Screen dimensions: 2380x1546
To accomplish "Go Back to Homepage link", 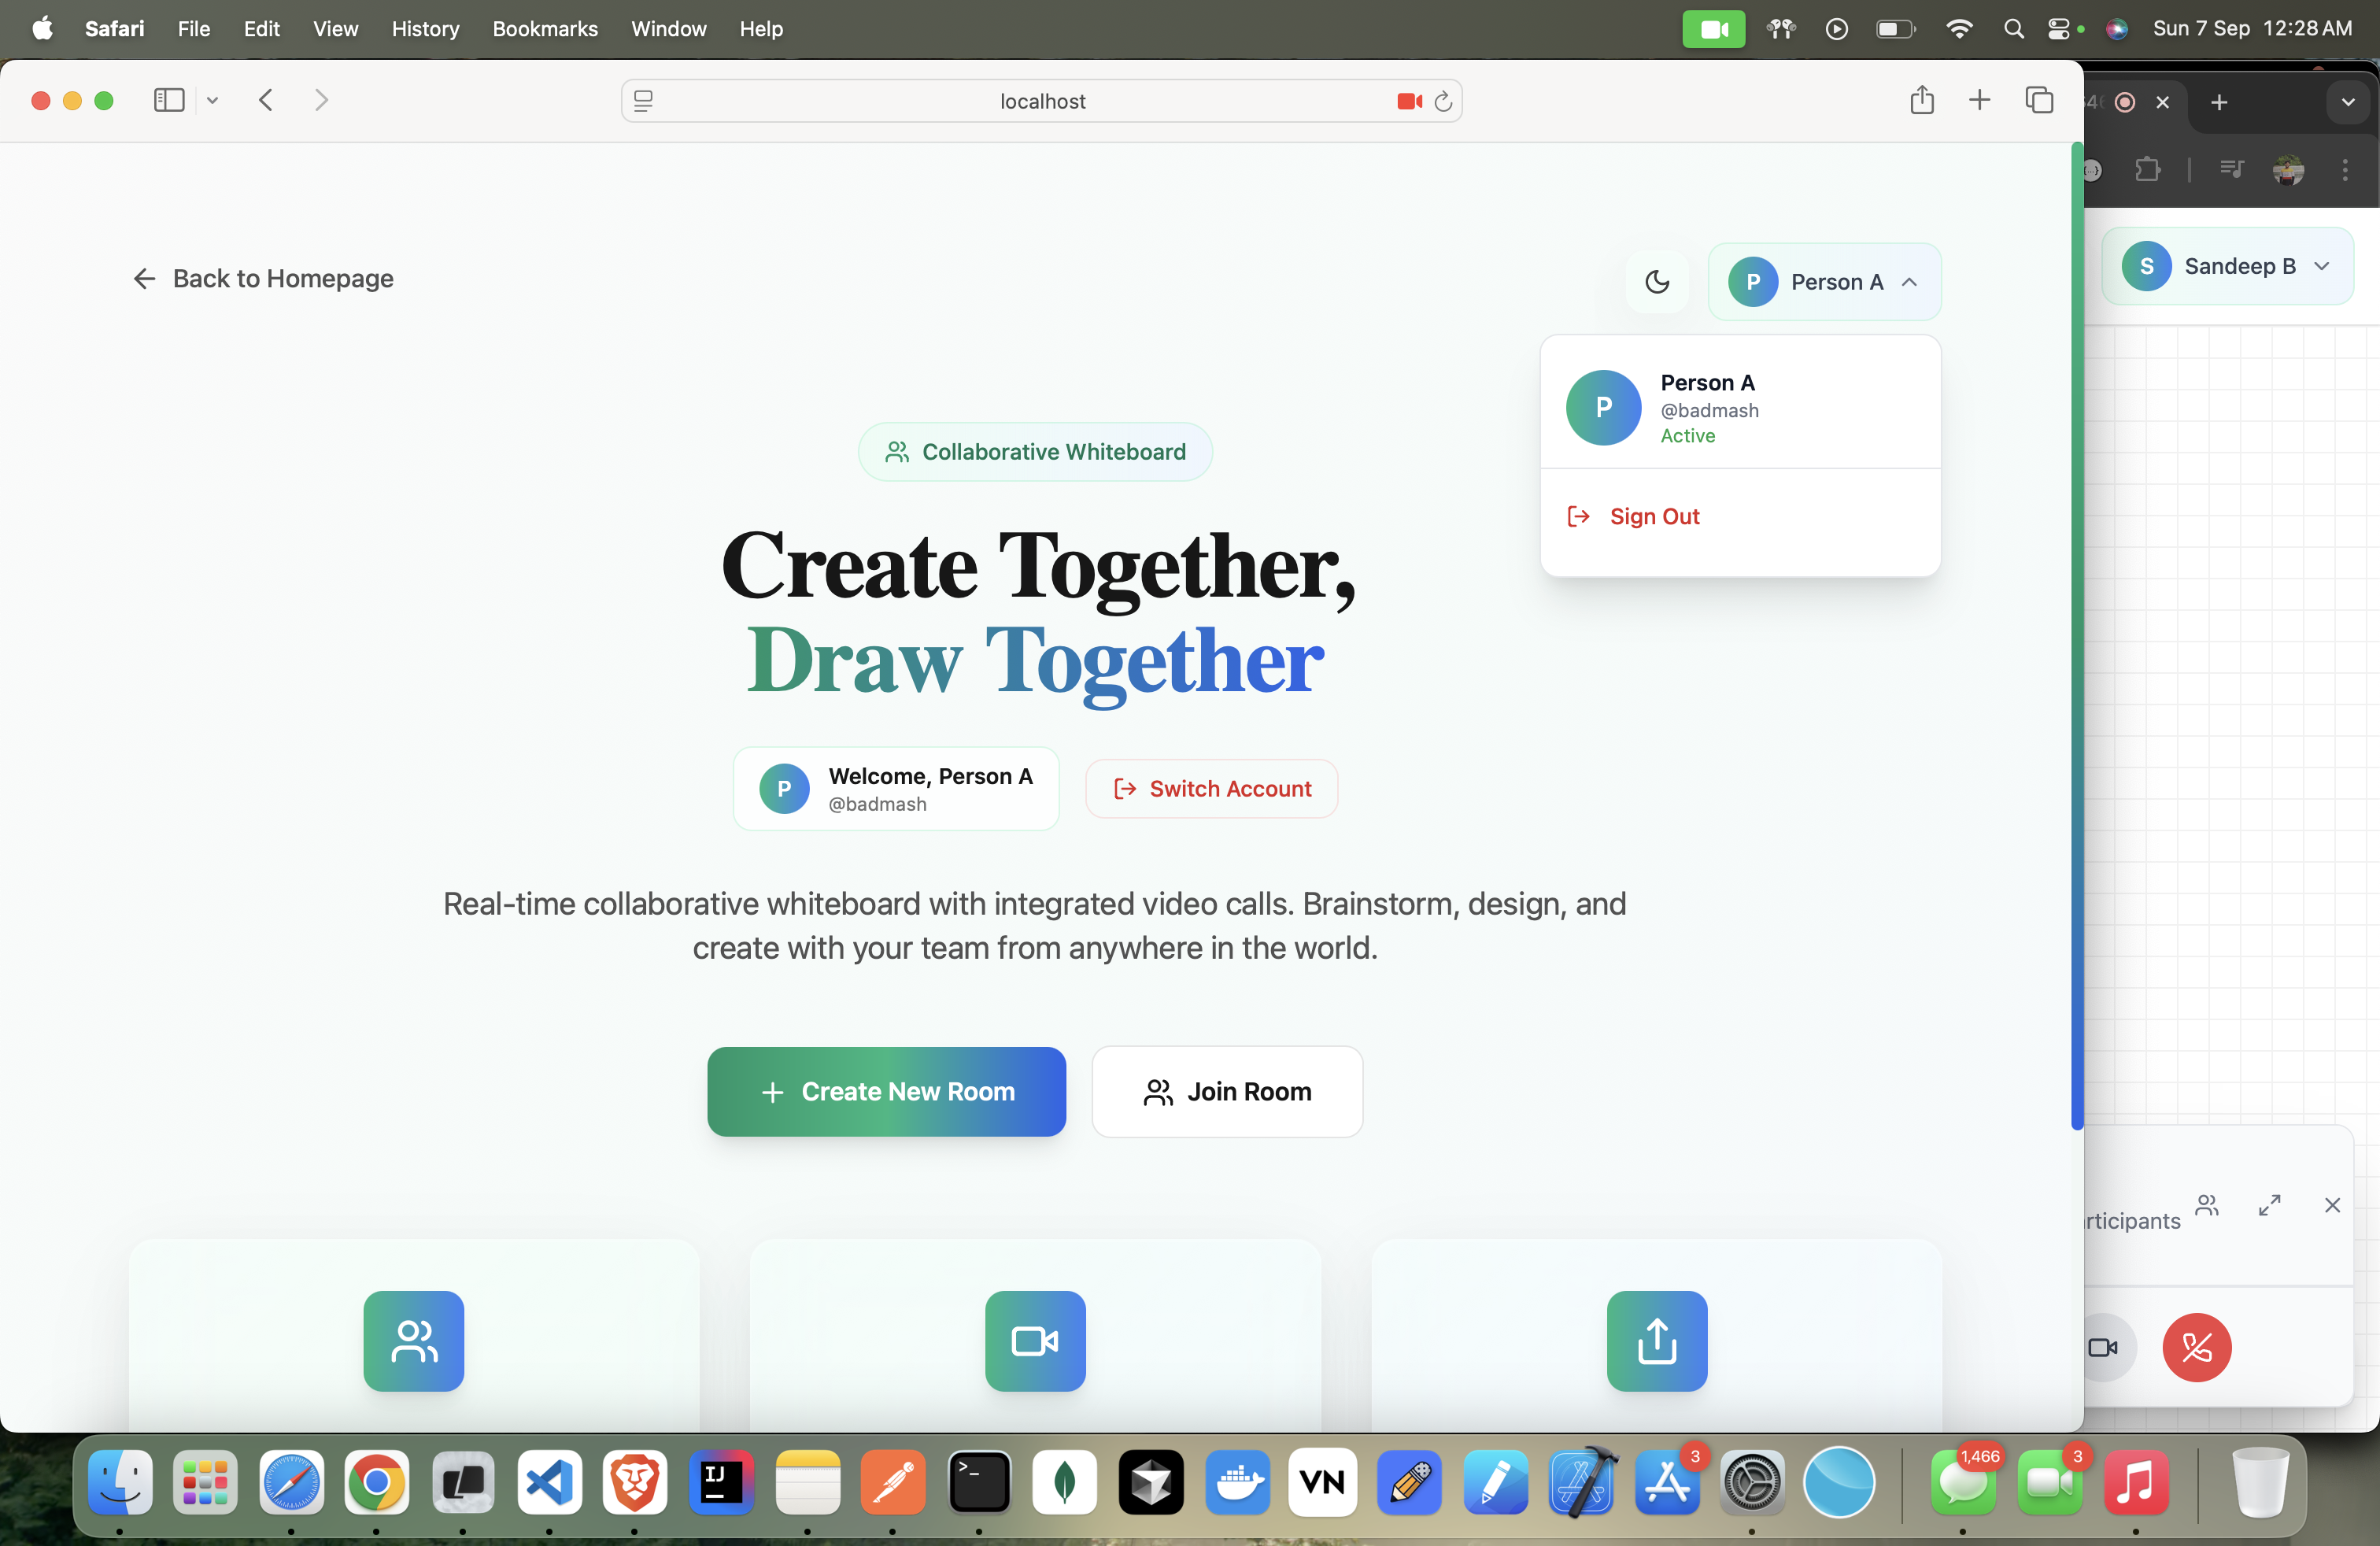I will tap(263, 278).
